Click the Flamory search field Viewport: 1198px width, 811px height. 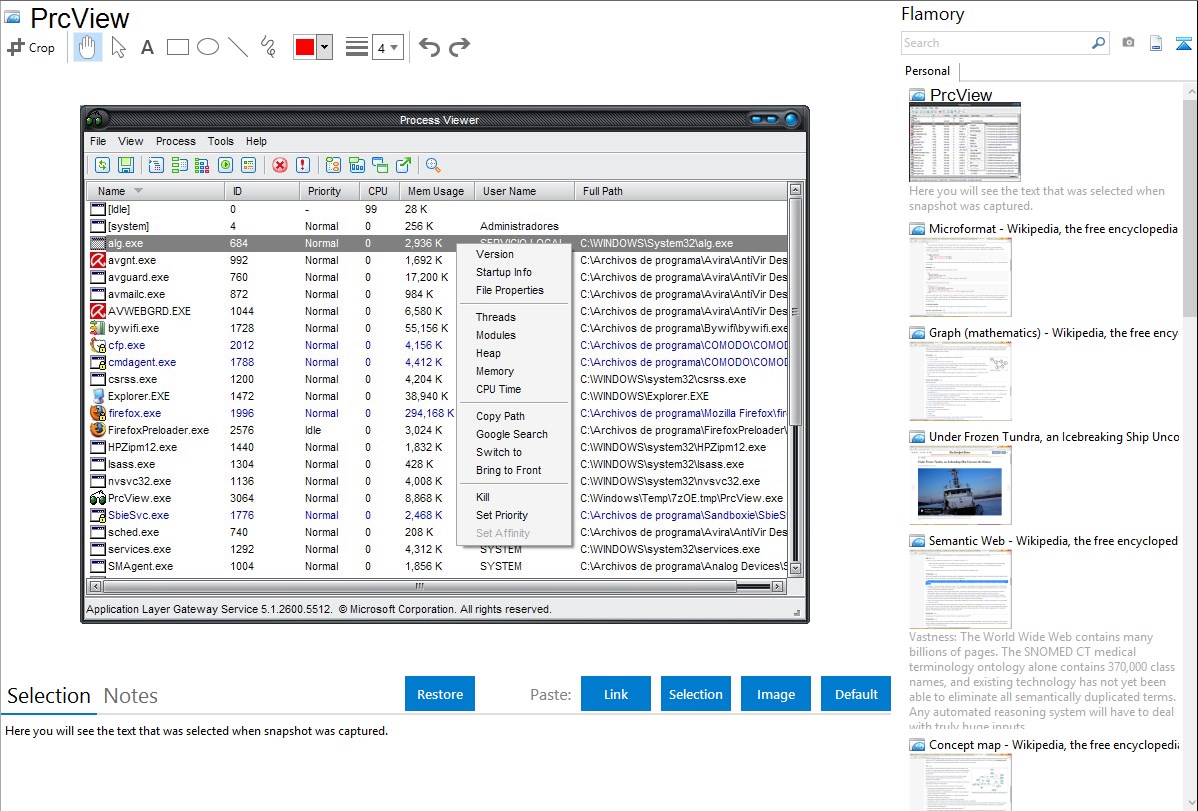995,43
